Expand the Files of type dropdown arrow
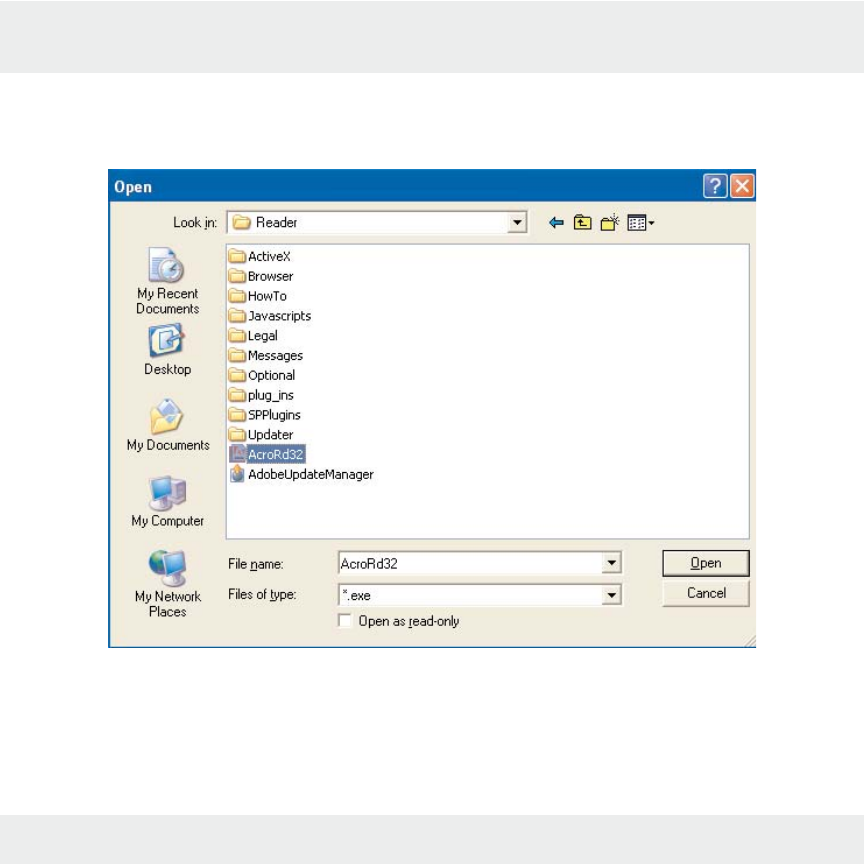864x864 pixels. [612, 595]
